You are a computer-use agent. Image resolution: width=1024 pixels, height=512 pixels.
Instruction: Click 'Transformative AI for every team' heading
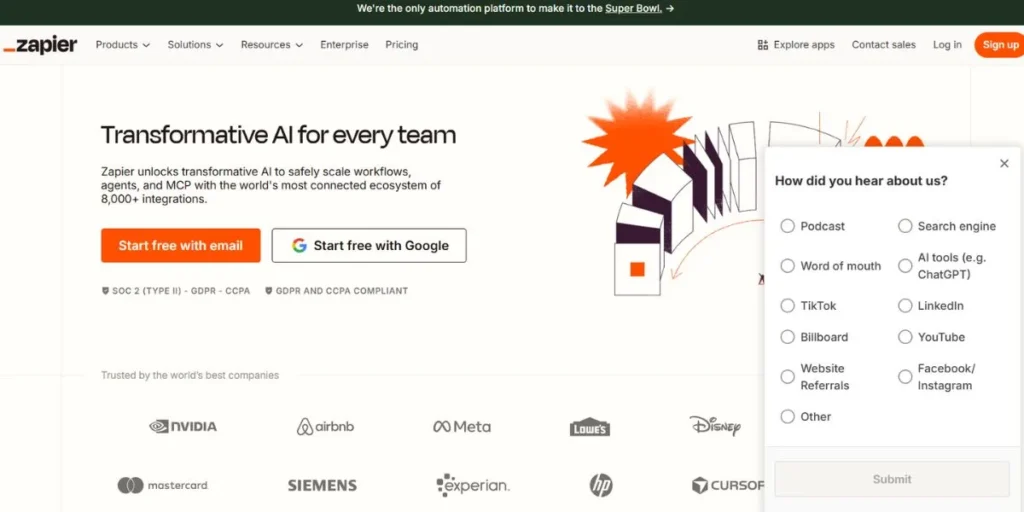[x=278, y=135]
